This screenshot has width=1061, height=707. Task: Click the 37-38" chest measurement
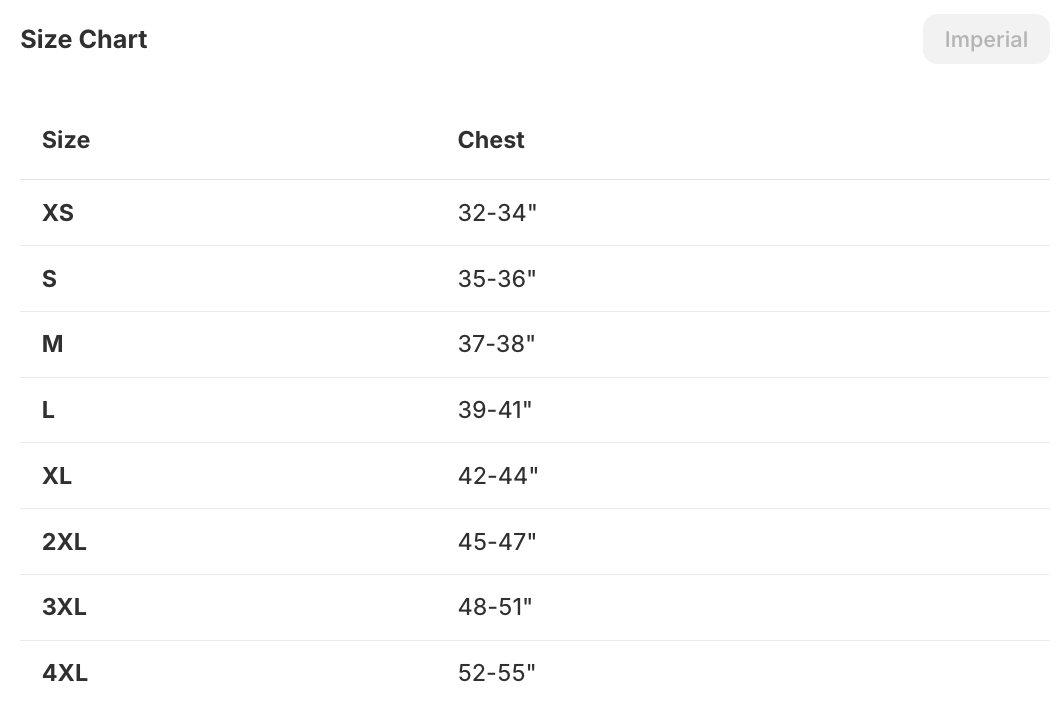tap(496, 344)
